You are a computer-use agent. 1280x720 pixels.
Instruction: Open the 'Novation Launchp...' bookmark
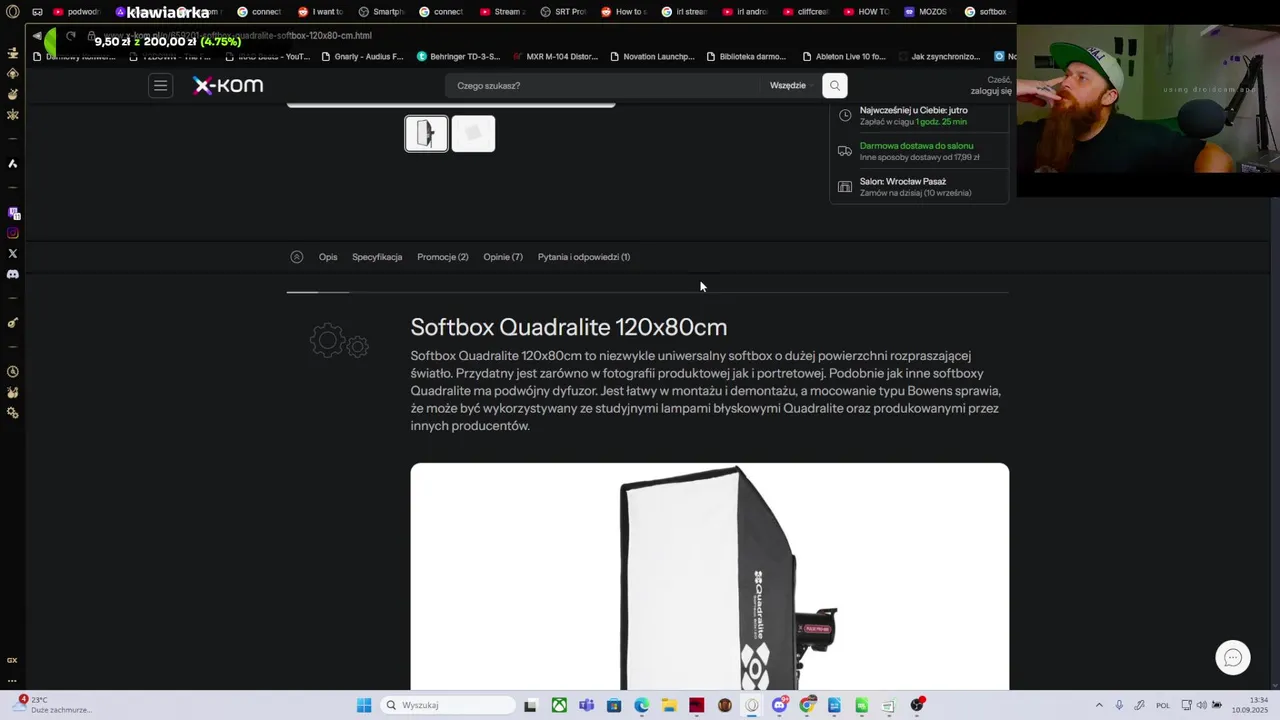652,57
